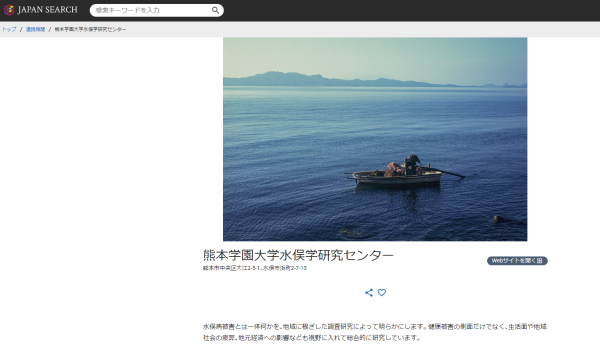Screen dimensions: 600x360
Task: Click the external link icon in Web button
Action: [540, 261]
